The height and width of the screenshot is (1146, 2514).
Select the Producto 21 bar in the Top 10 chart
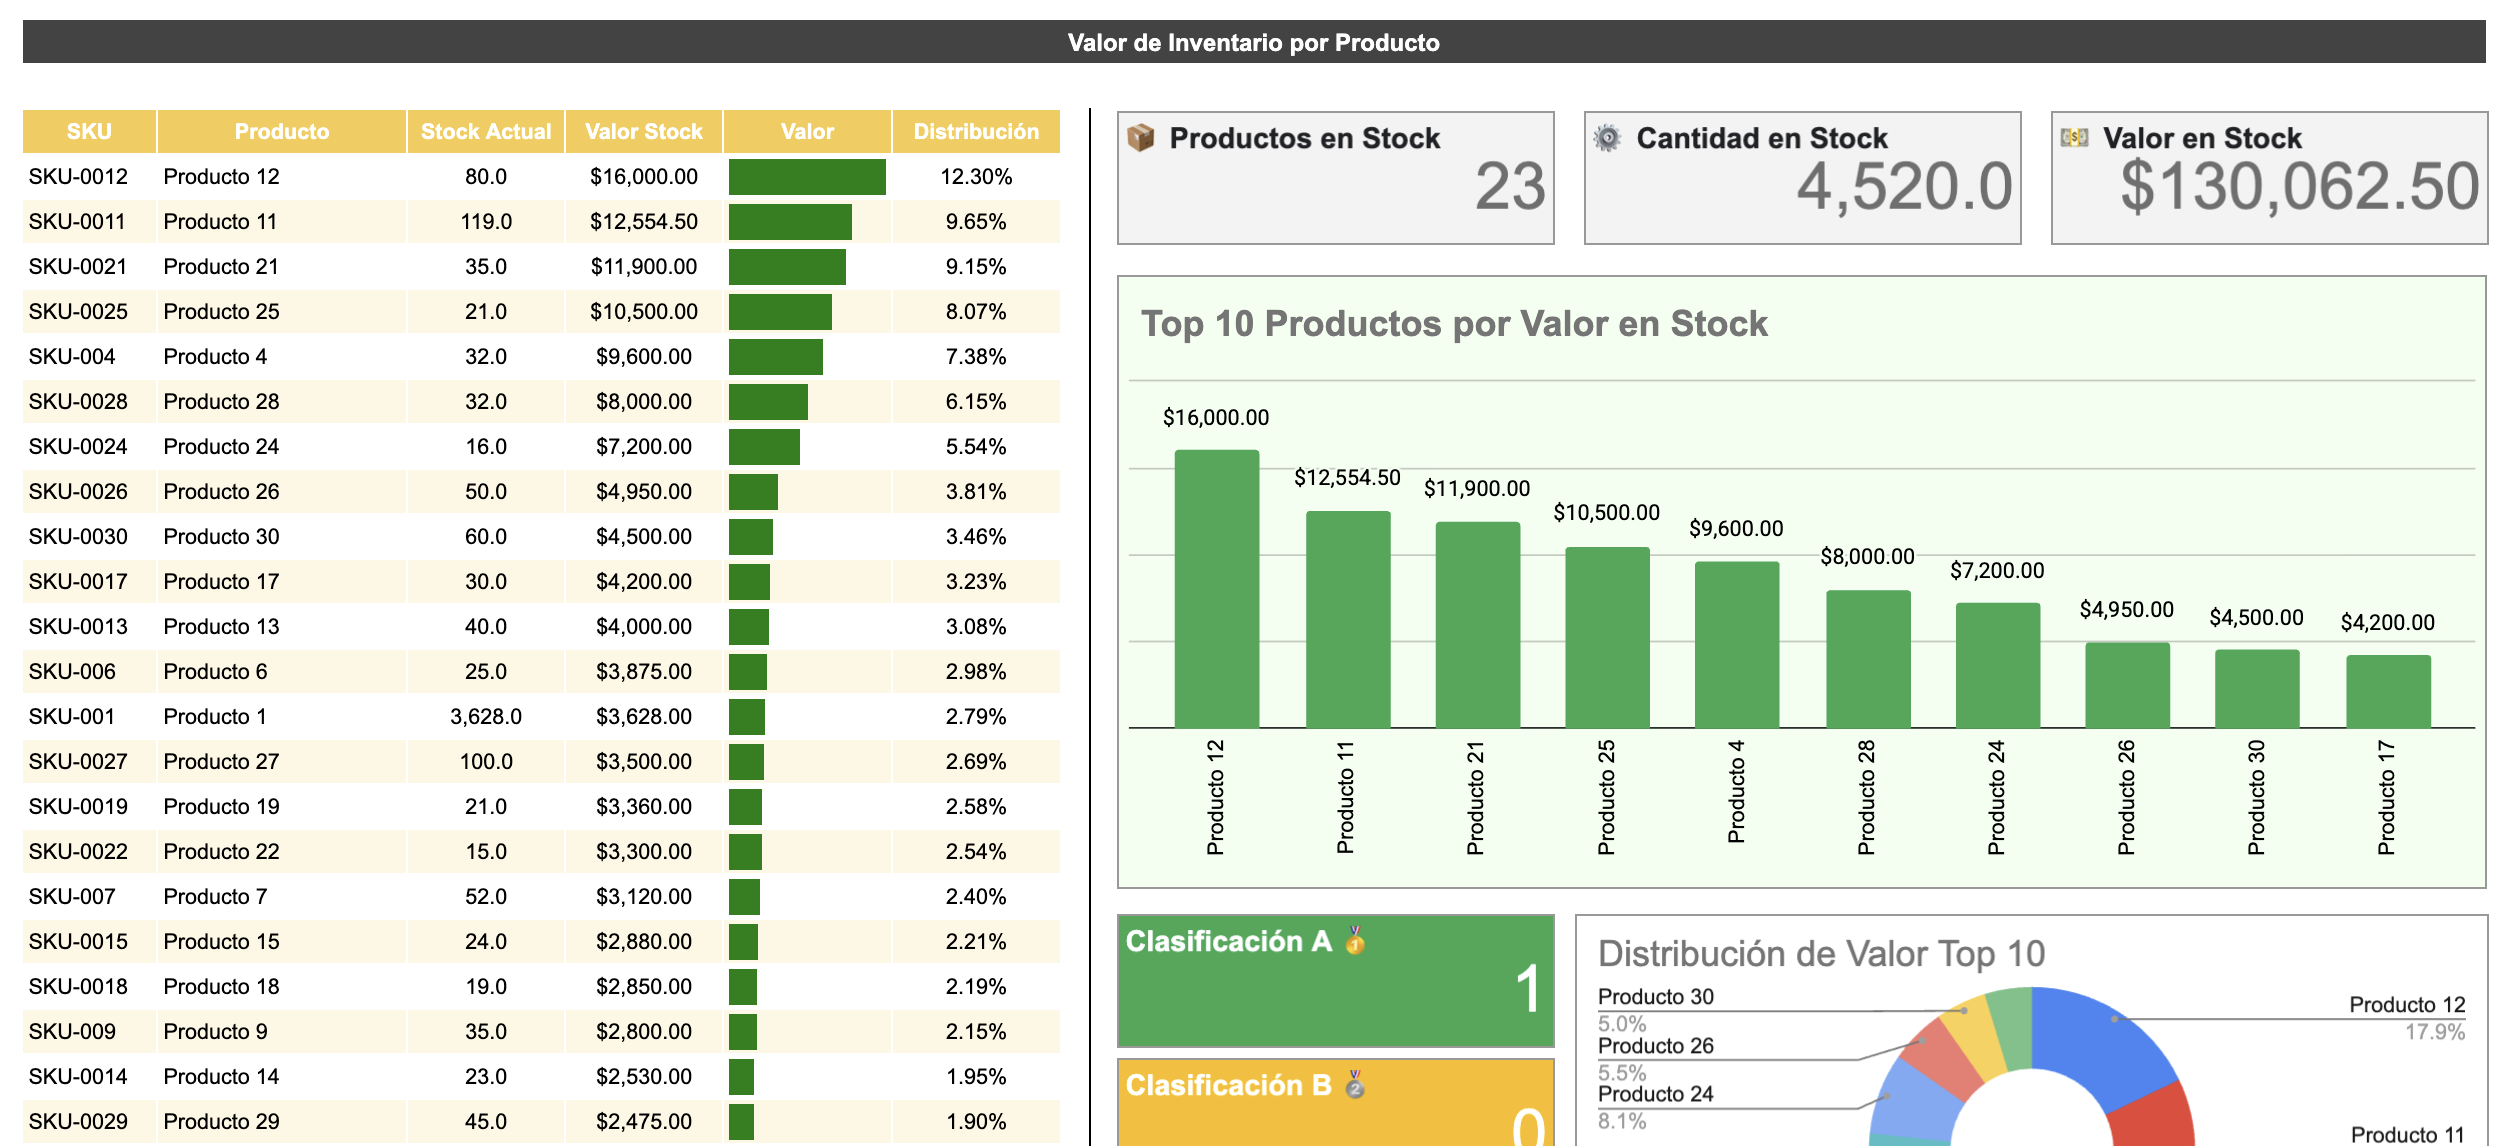click(1477, 625)
